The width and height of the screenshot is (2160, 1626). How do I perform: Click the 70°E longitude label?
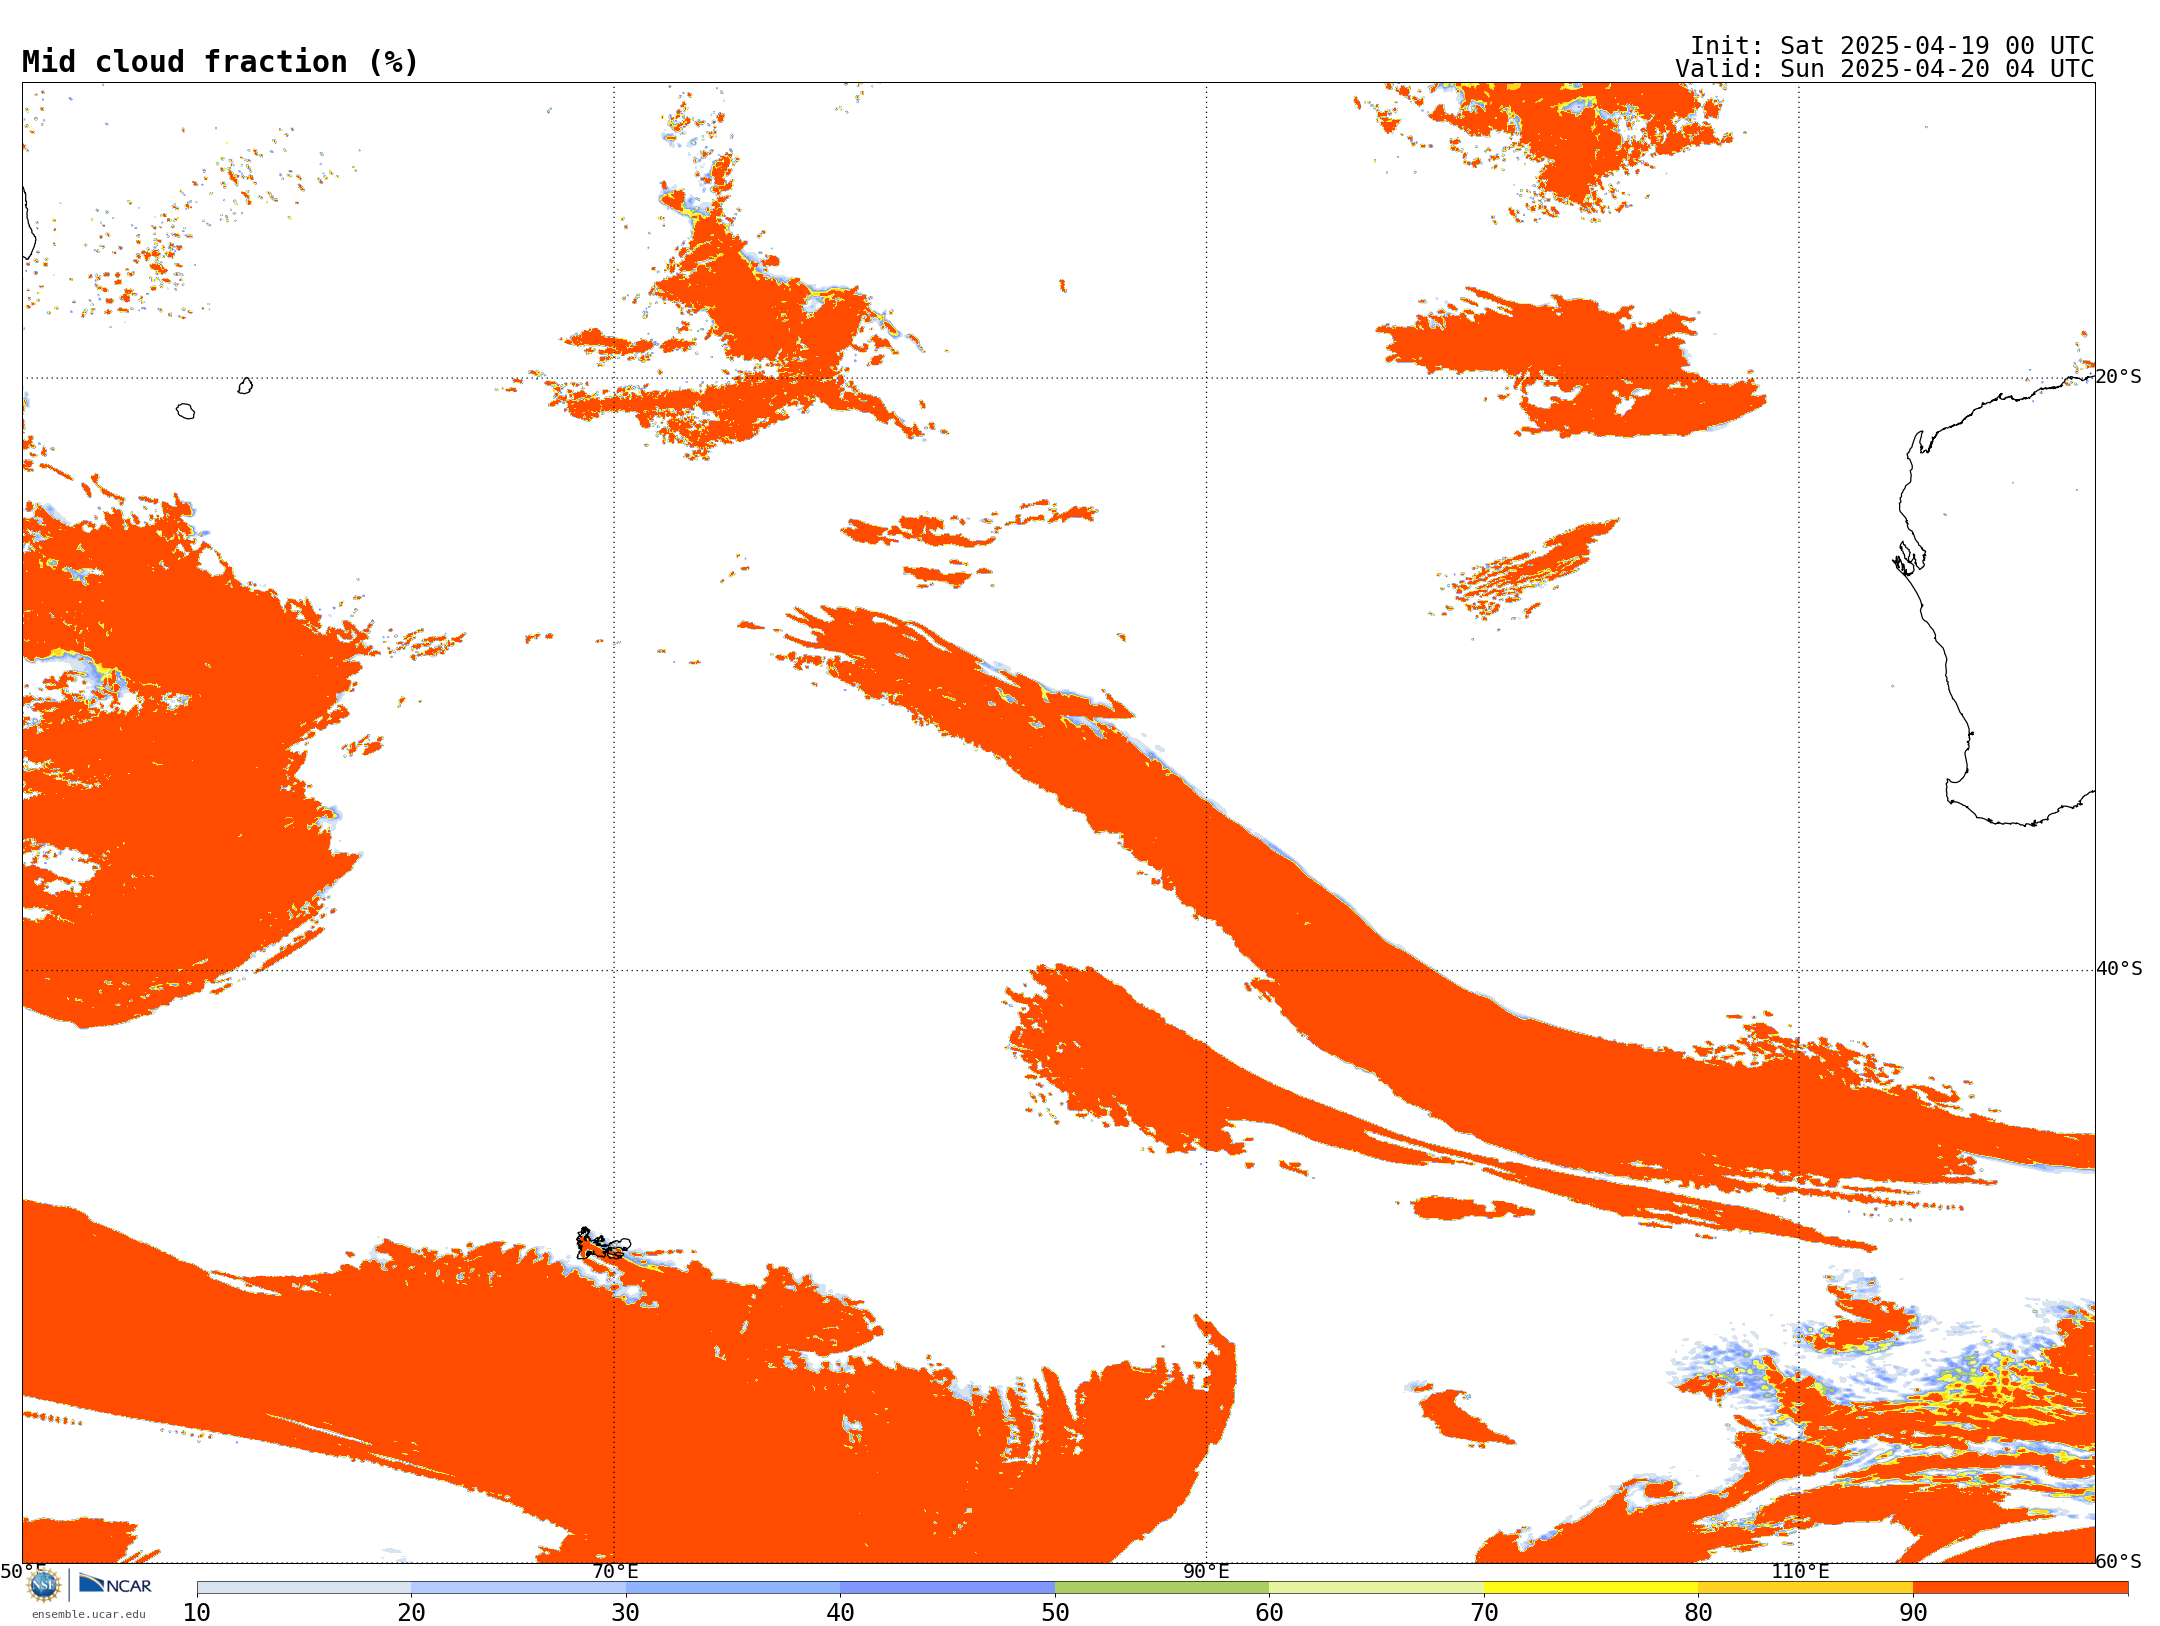tap(615, 1571)
